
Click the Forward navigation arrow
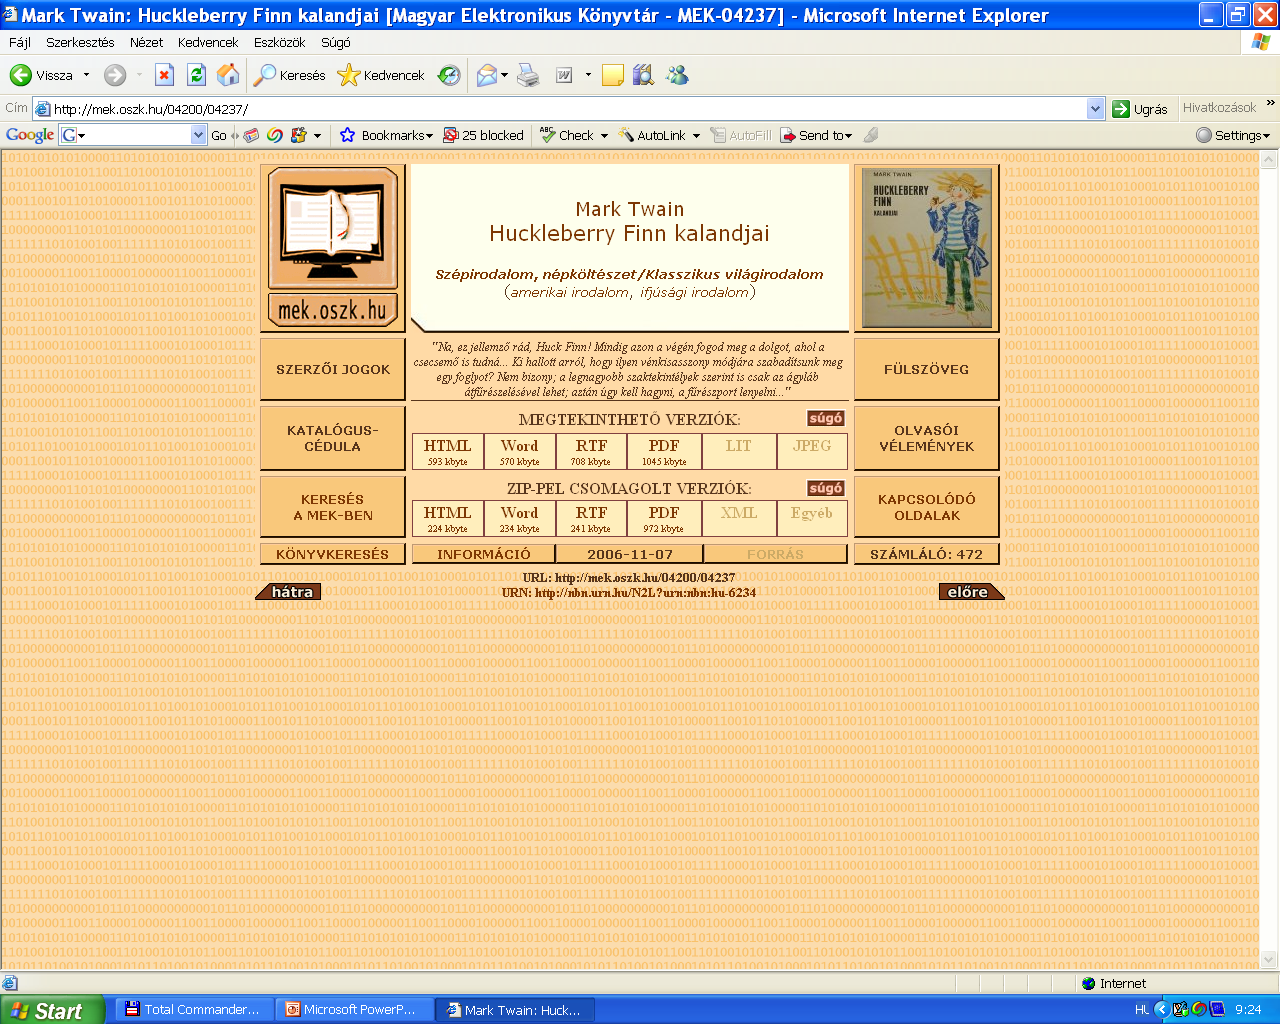pos(115,75)
